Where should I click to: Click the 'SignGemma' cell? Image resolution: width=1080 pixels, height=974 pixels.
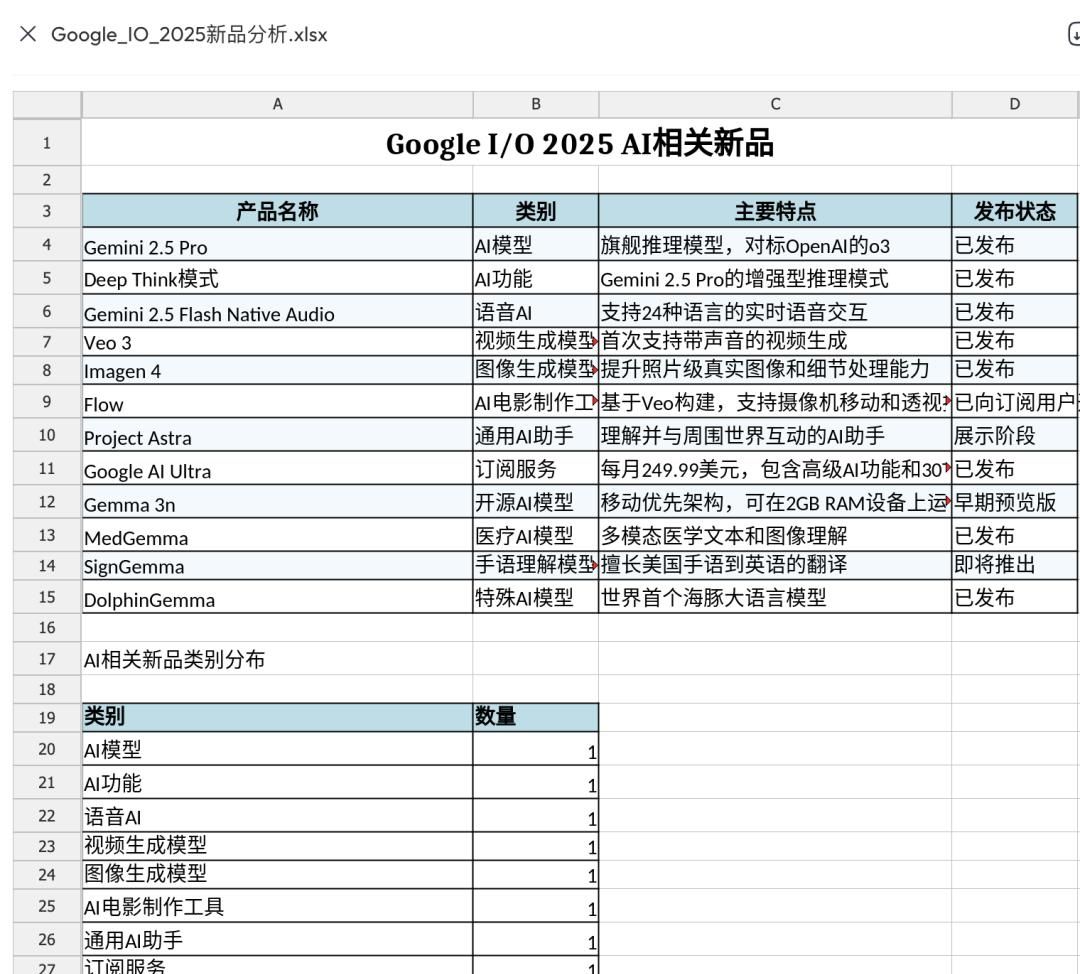277,566
